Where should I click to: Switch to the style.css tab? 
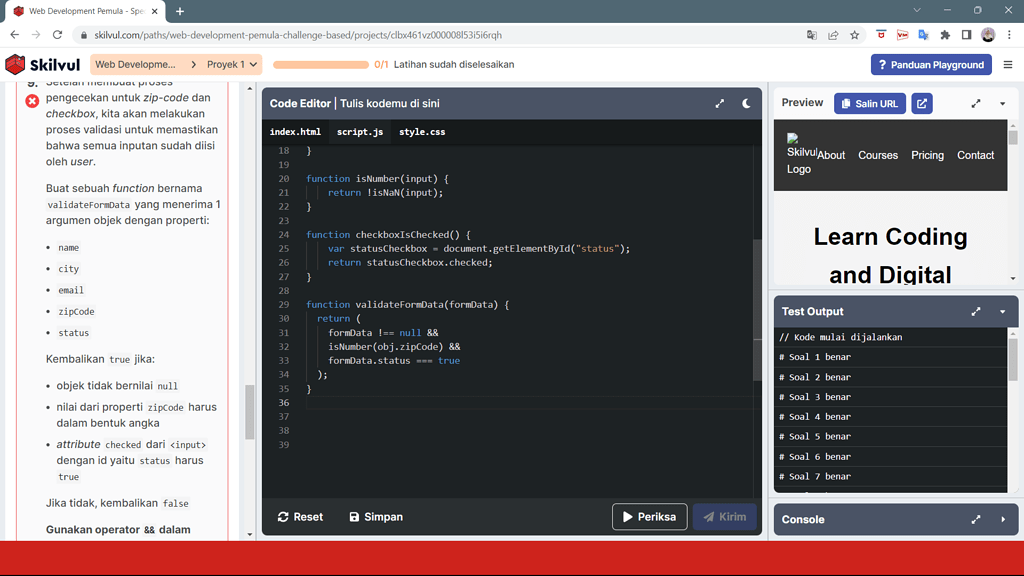422,132
